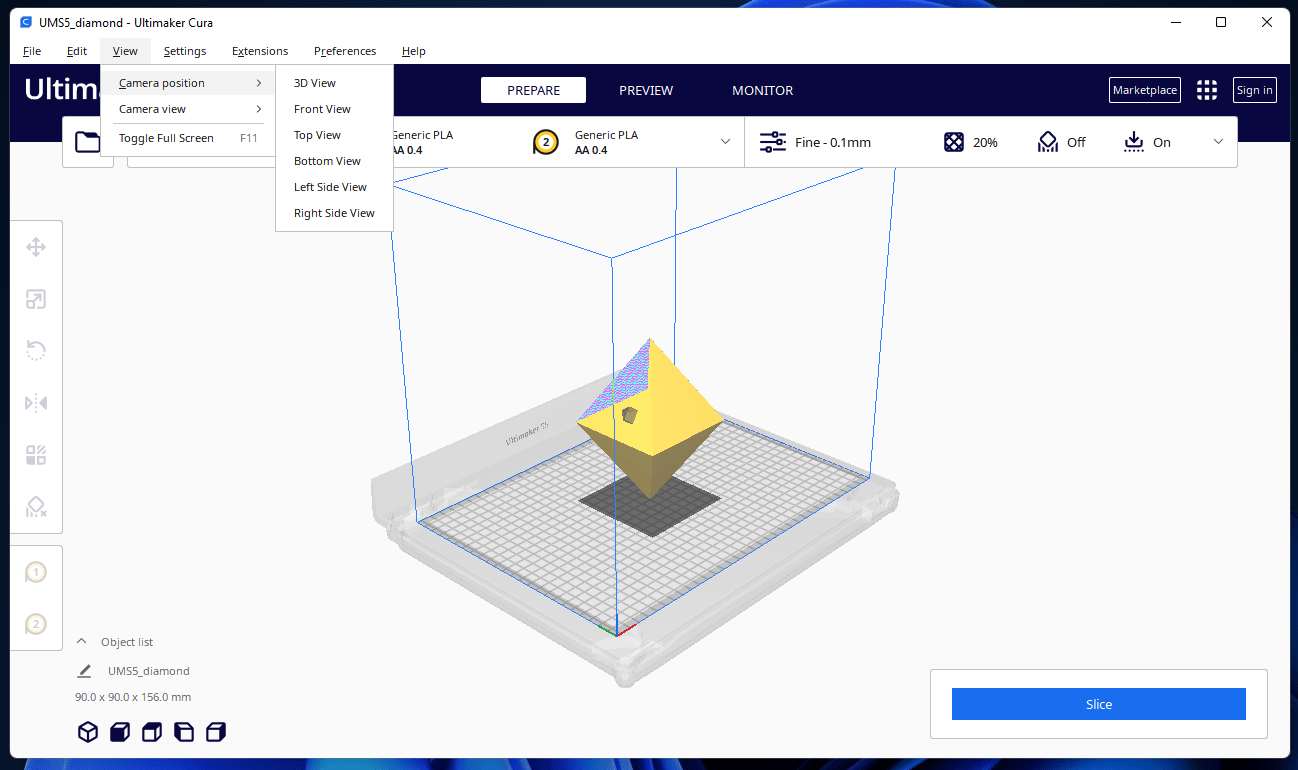Select Bottom View from submenu
The width and height of the screenshot is (1298, 770).
[x=334, y=161]
